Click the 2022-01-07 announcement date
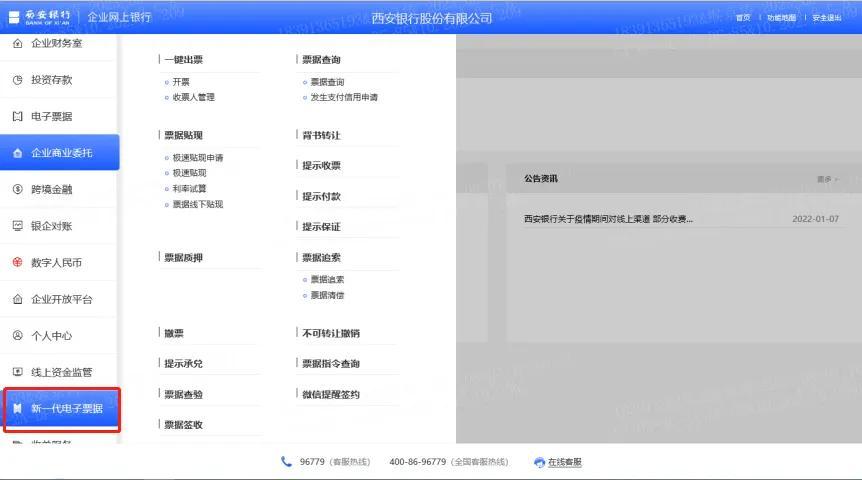The image size is (862, 480). (x=815, y=219)
